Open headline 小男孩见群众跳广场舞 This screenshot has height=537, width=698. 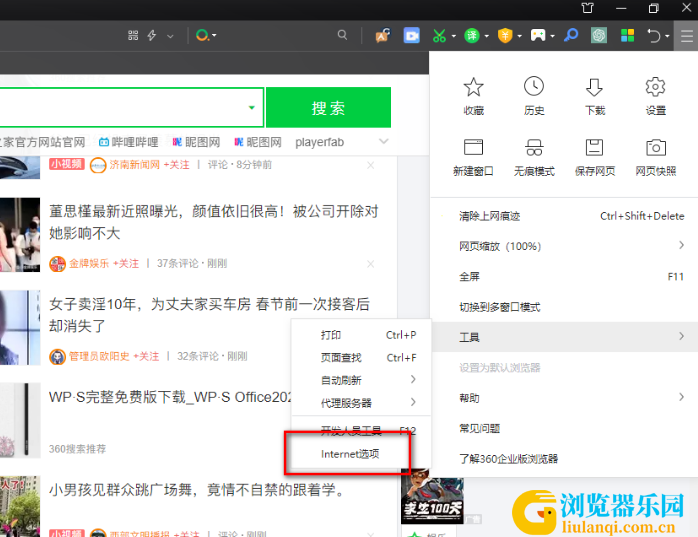pyautogui.click(x=197, y=490)
